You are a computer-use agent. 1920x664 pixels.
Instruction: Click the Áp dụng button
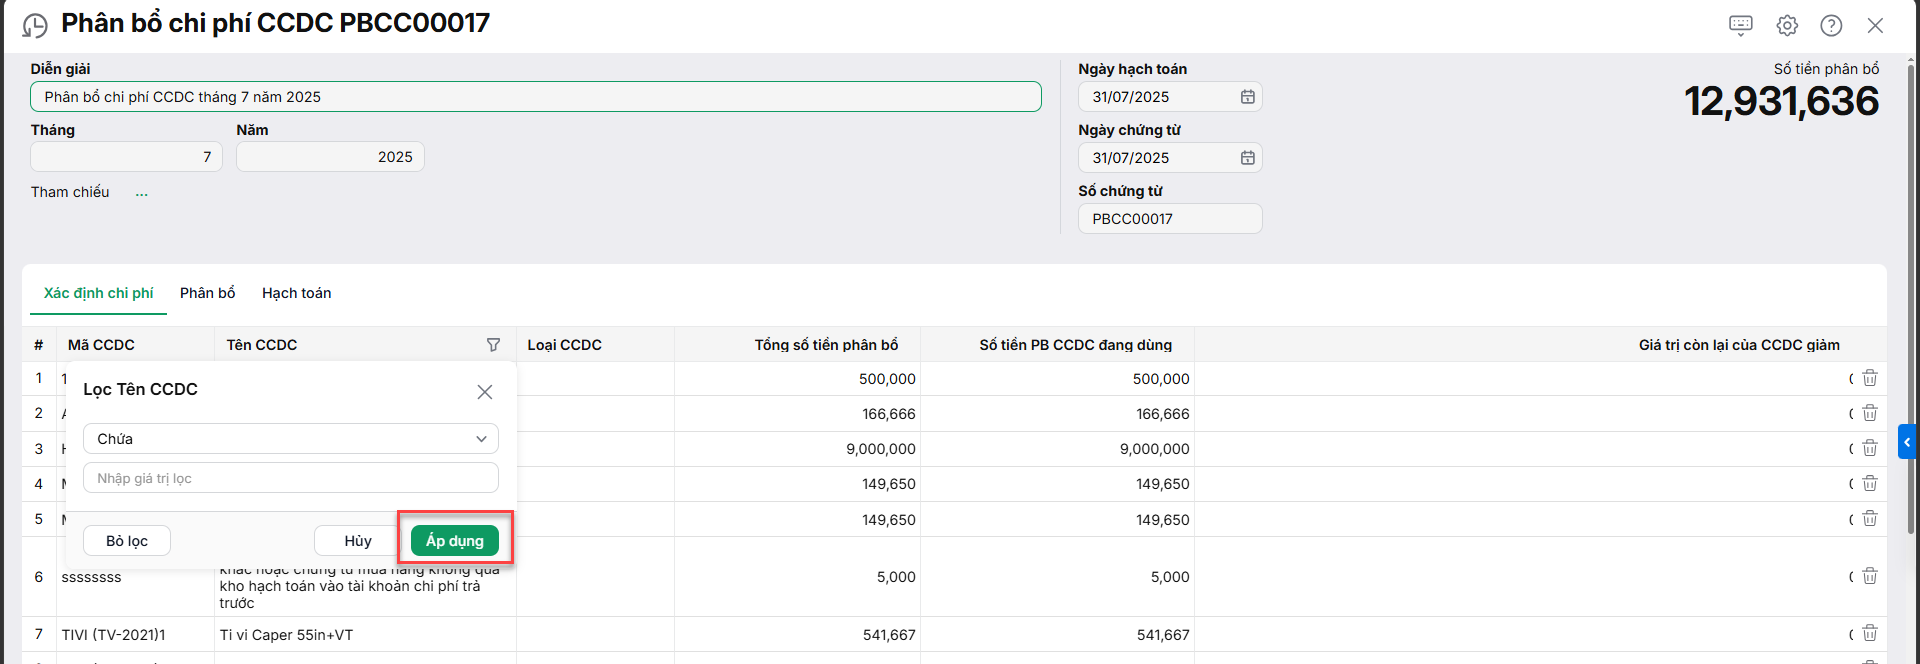455,541
